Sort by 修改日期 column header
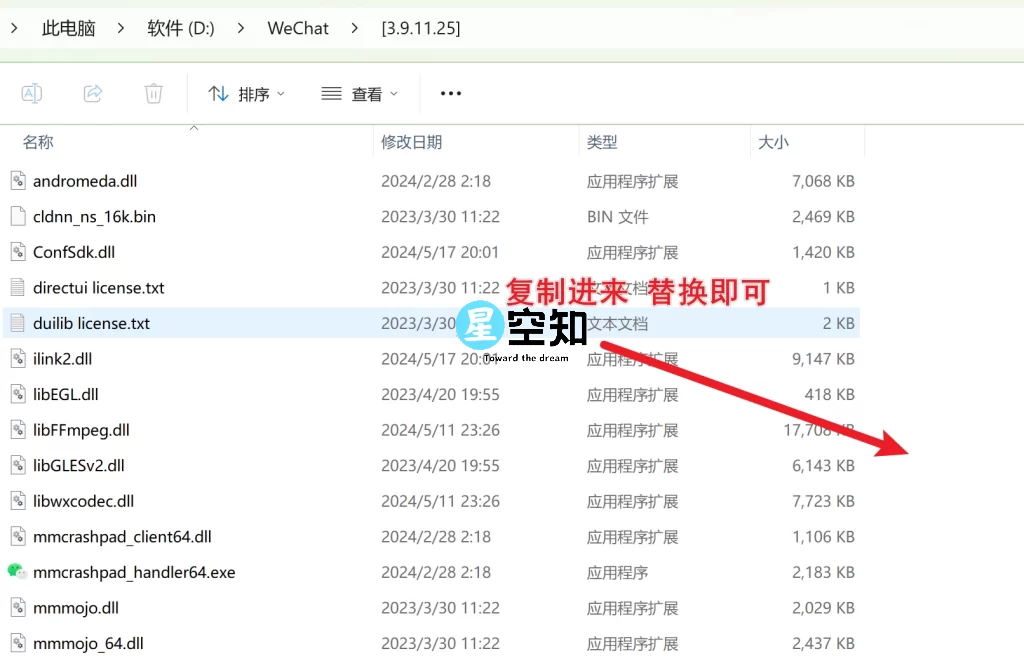The height and width of the screenshot is (663, 1024). point(411,142)
